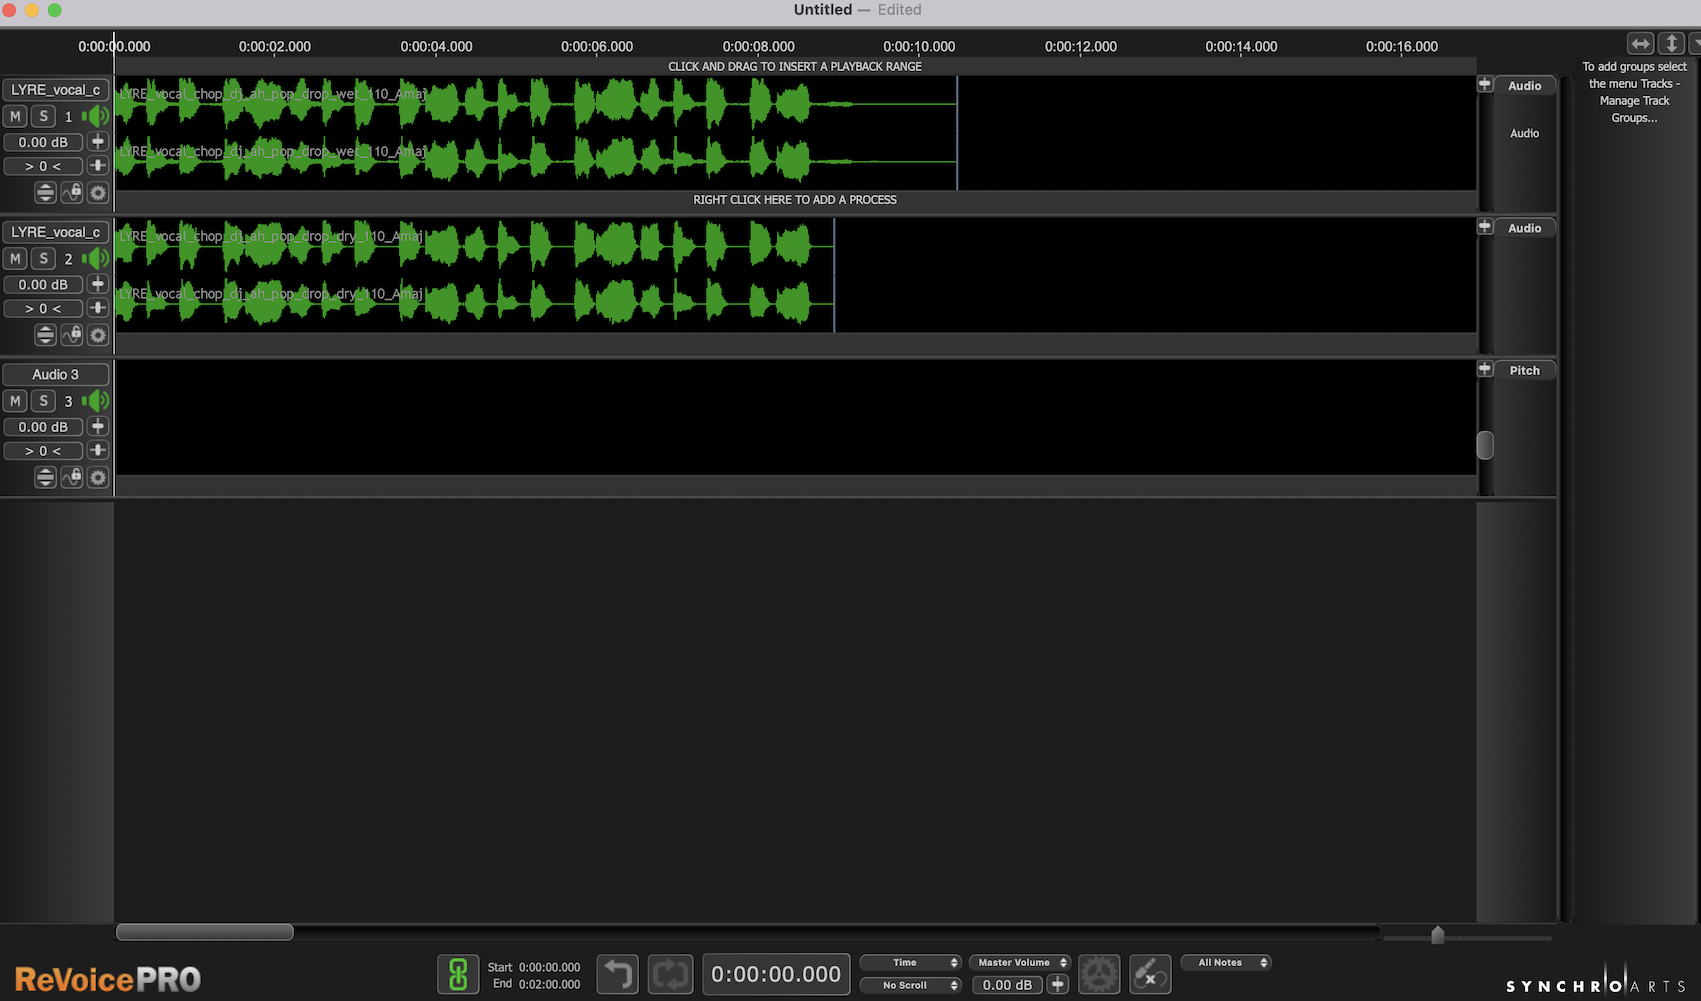Click track 1 0.00 dB volume field

click(43, 142)
